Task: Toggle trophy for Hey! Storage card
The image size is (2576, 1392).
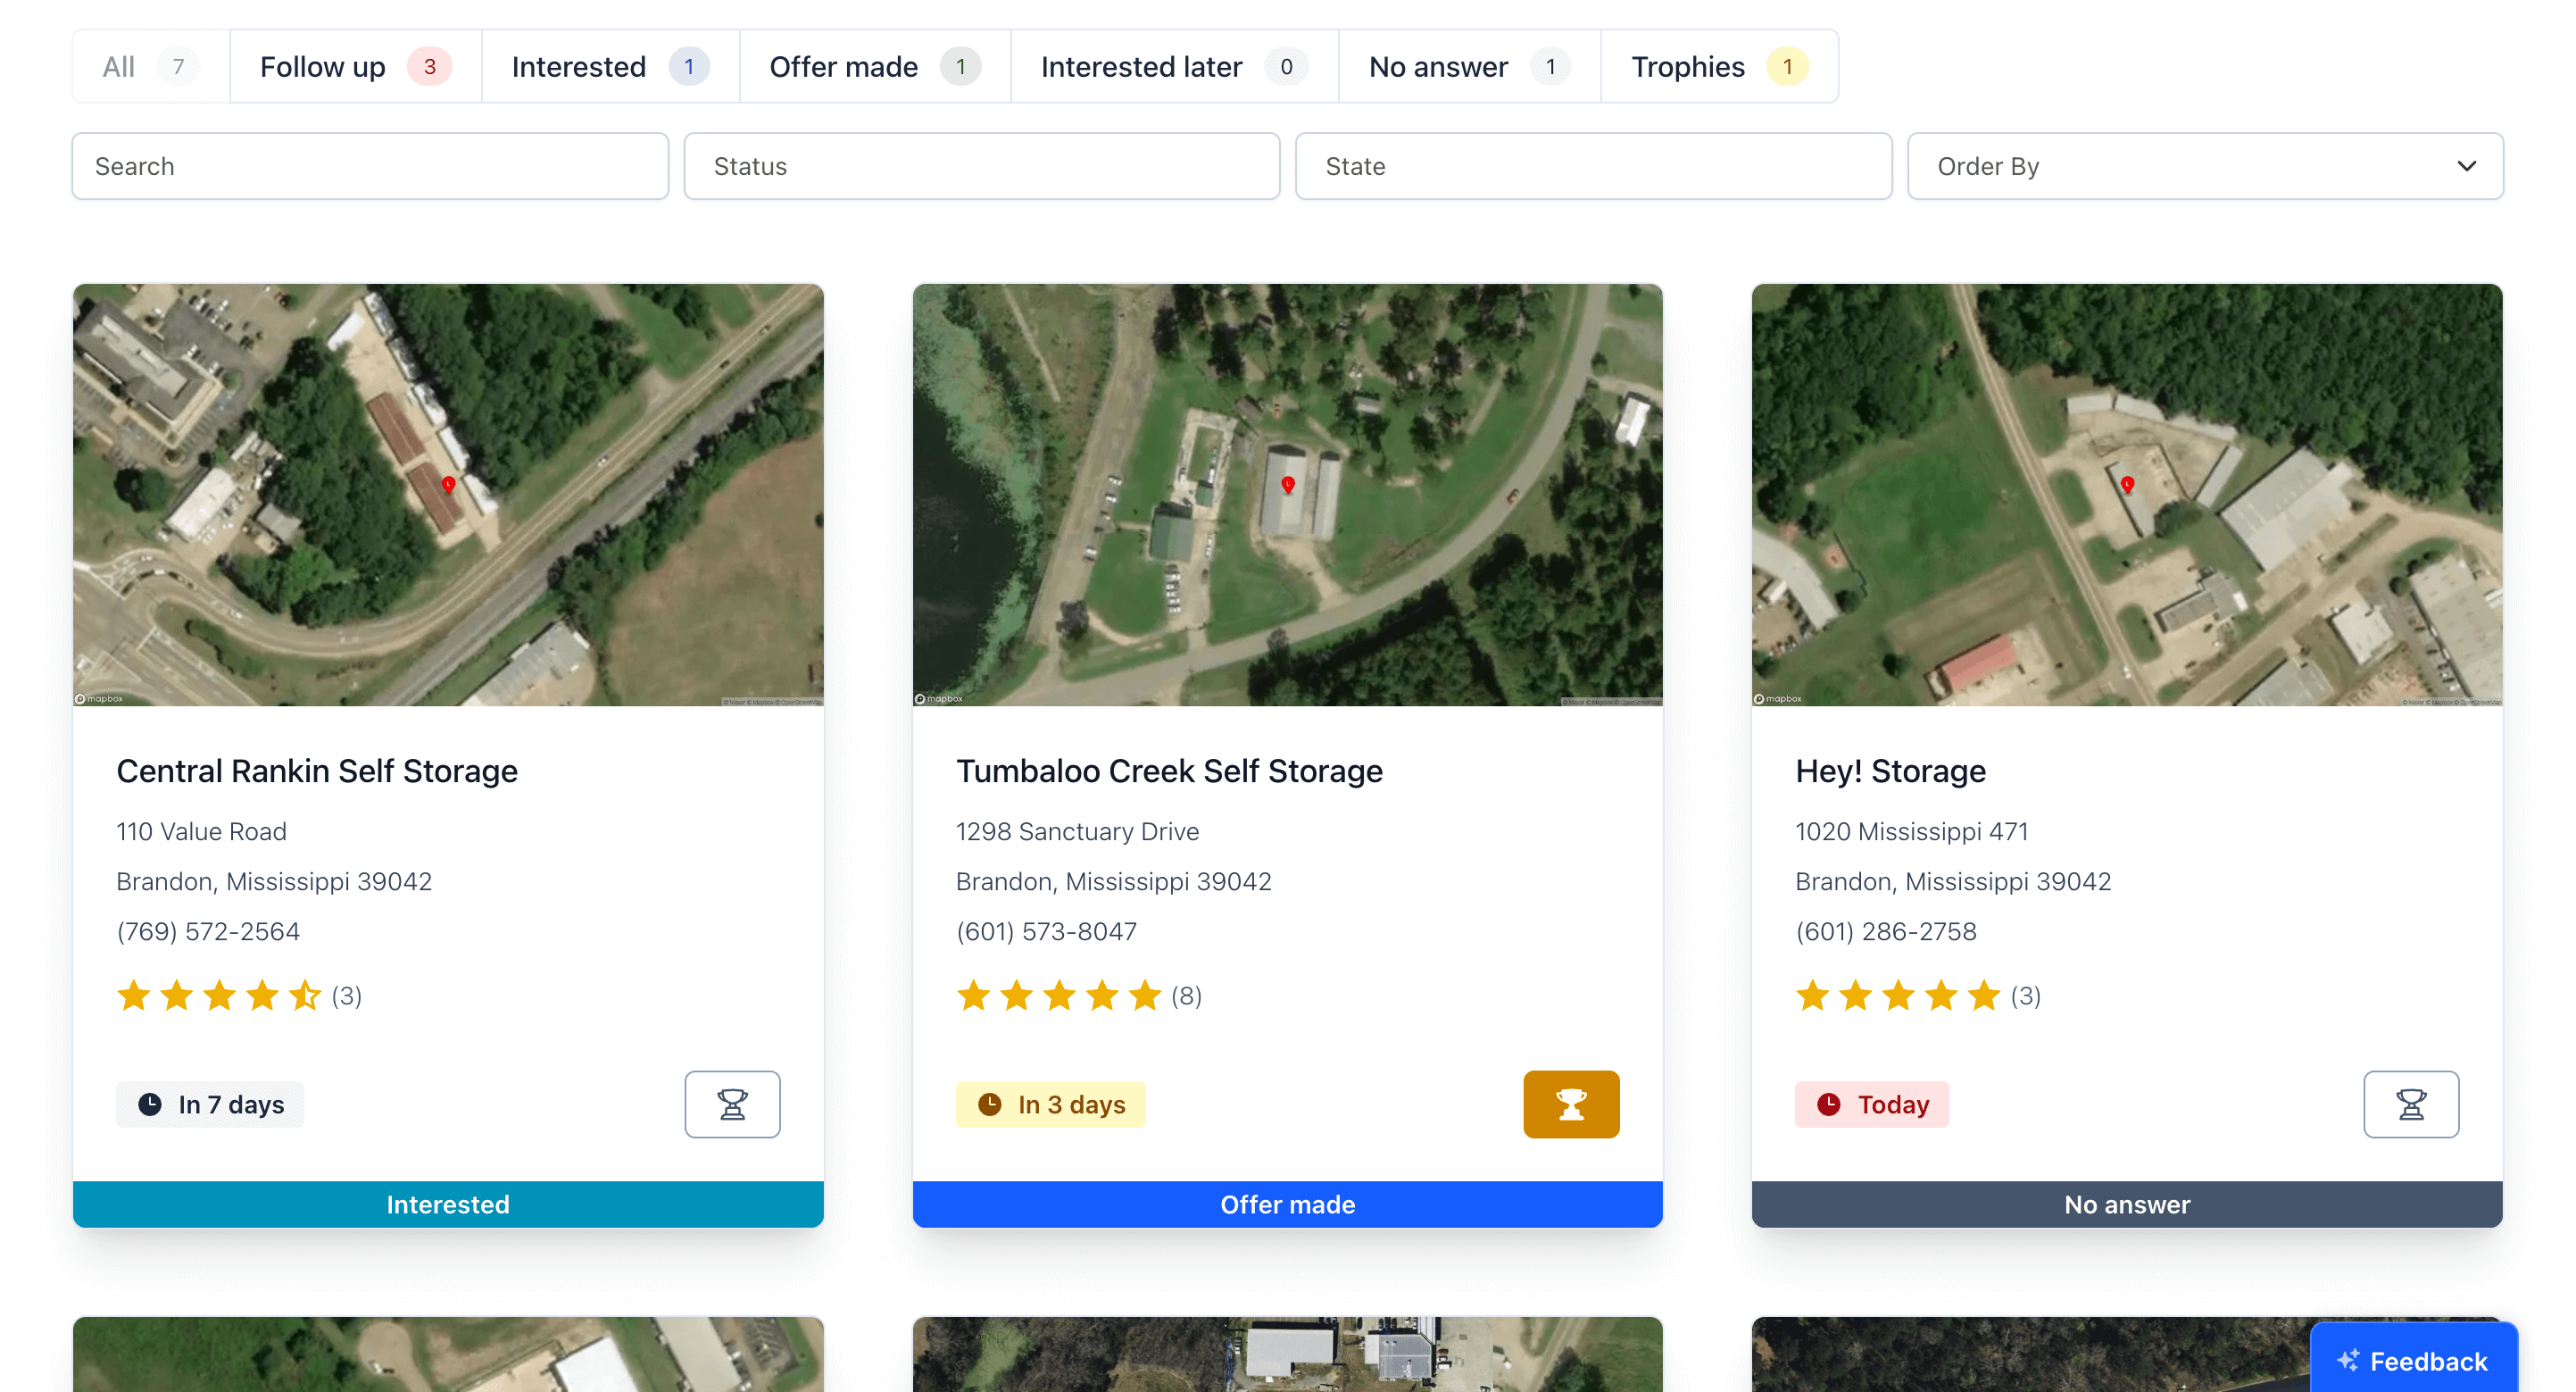Action: pyautogui.click(x=2411, y=1104)
